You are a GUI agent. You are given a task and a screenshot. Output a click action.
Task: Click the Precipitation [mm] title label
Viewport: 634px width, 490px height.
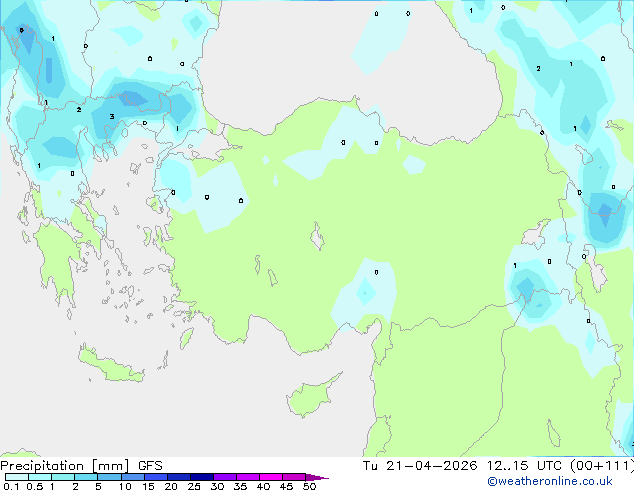coord(65,466)
